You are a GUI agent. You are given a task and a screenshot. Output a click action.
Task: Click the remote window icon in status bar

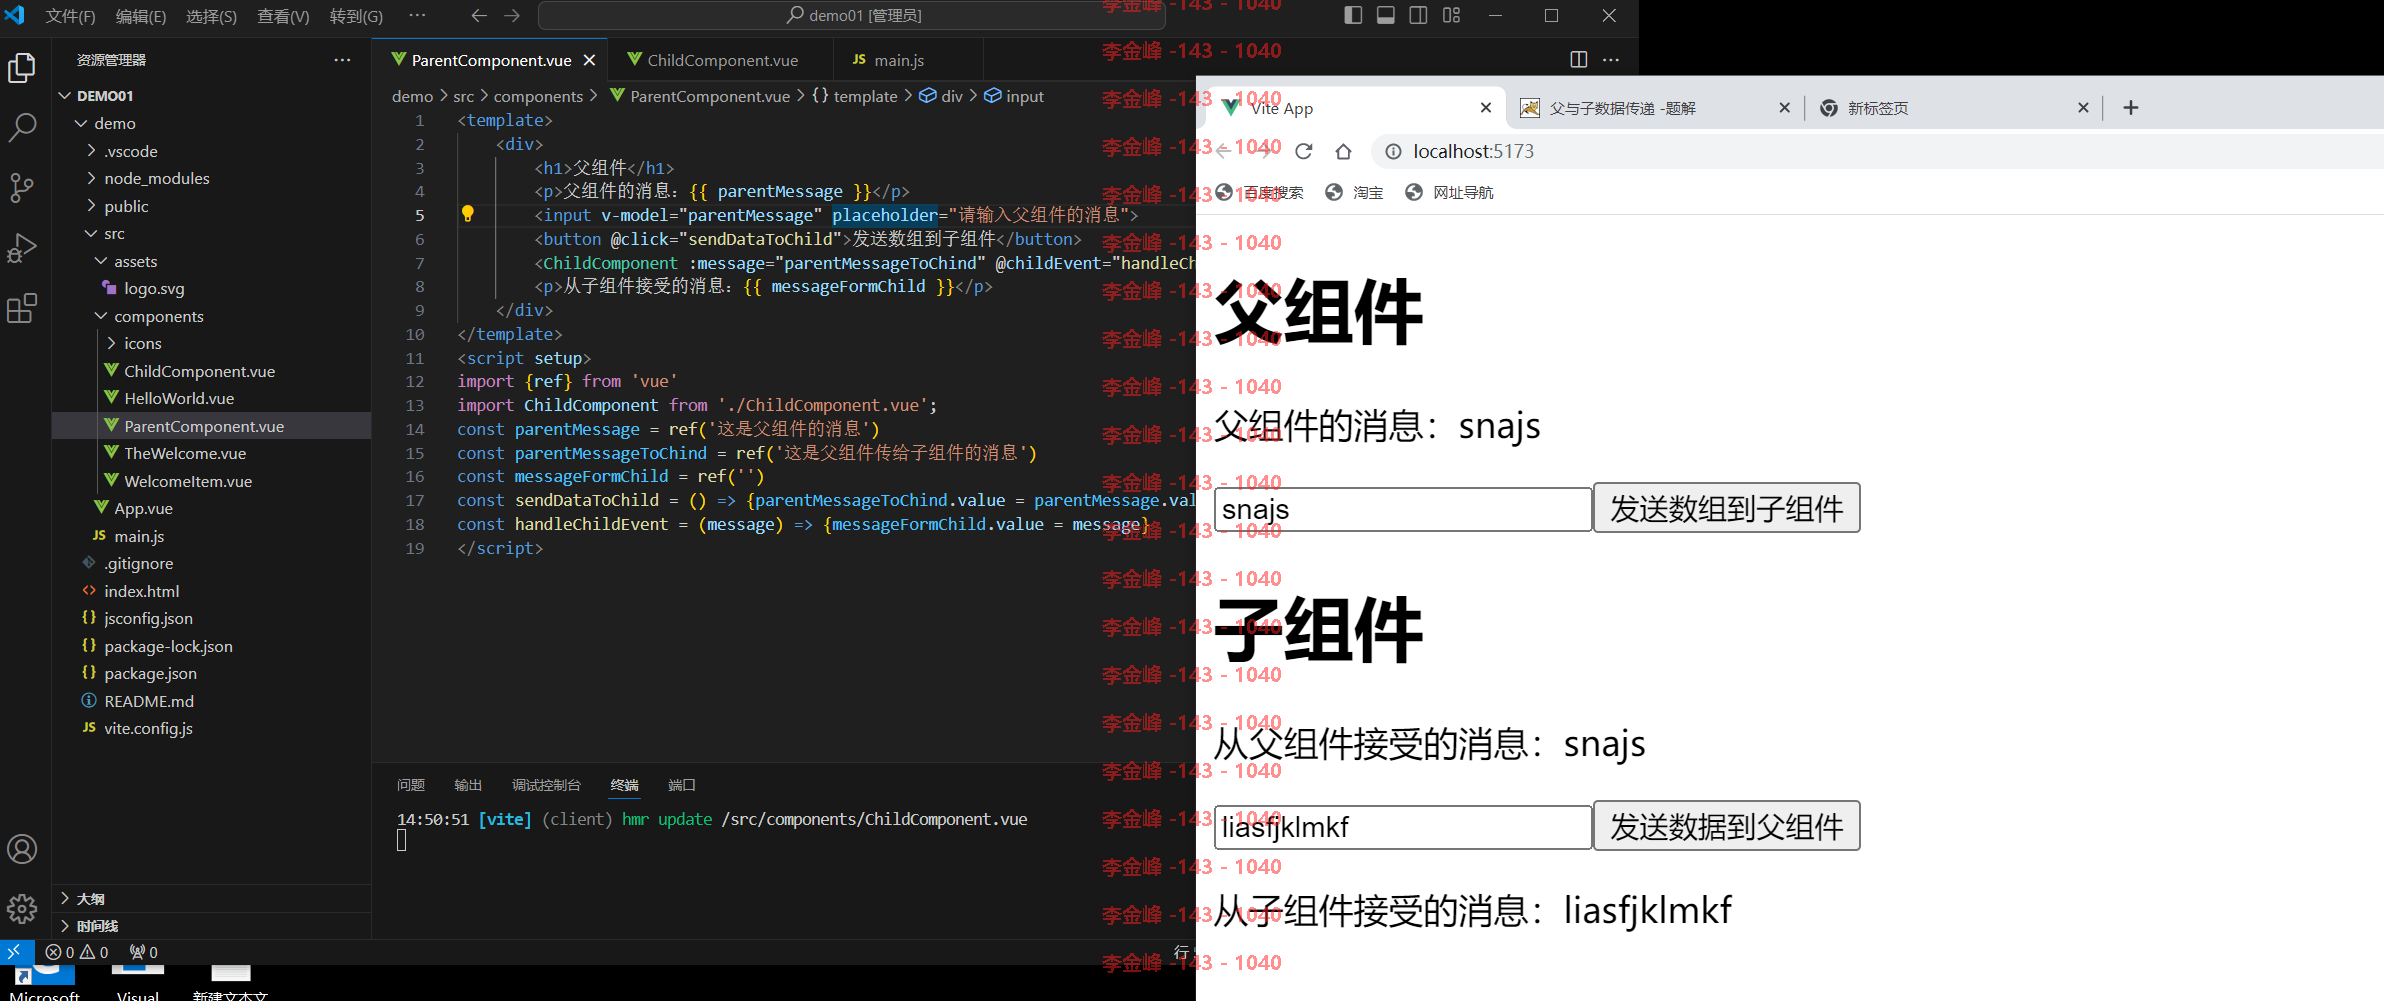tap(14, 952)
